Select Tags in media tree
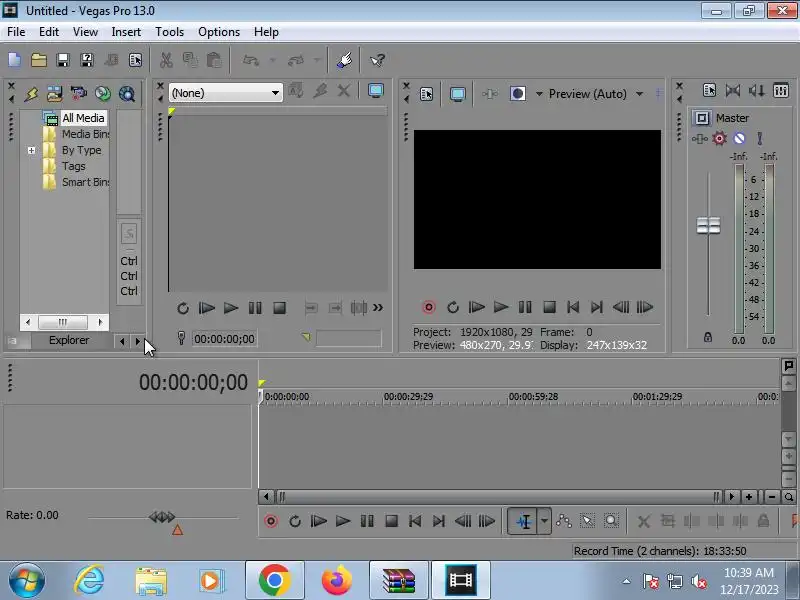This screenshot has width=800, height=600. click(x=73, y=166)
